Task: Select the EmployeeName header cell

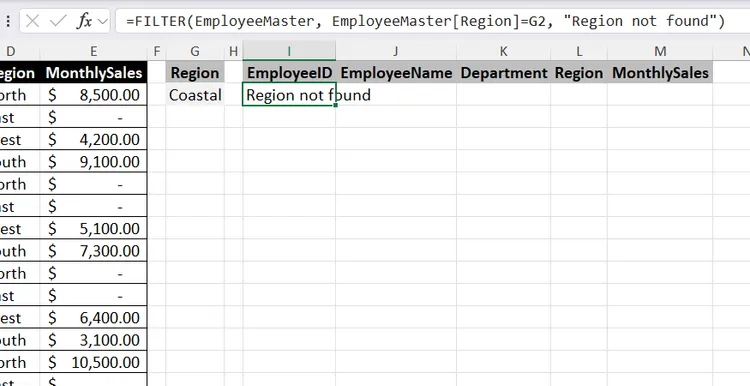Action: click(x=396, y=73)
